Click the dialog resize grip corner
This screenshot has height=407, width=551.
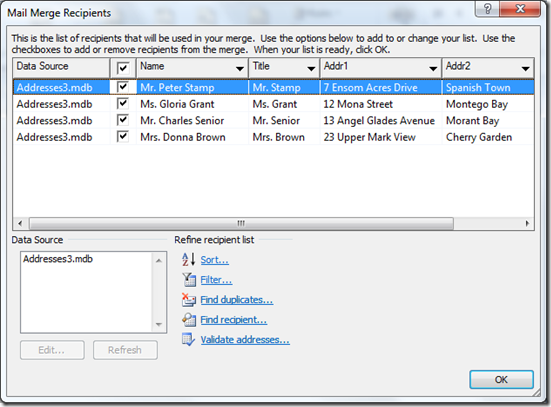537,393
